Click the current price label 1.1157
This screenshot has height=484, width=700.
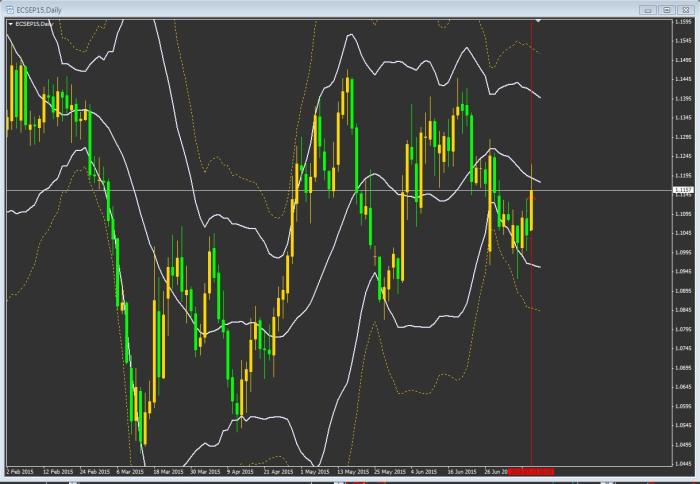pyautogui.click(x=683, y=190)
